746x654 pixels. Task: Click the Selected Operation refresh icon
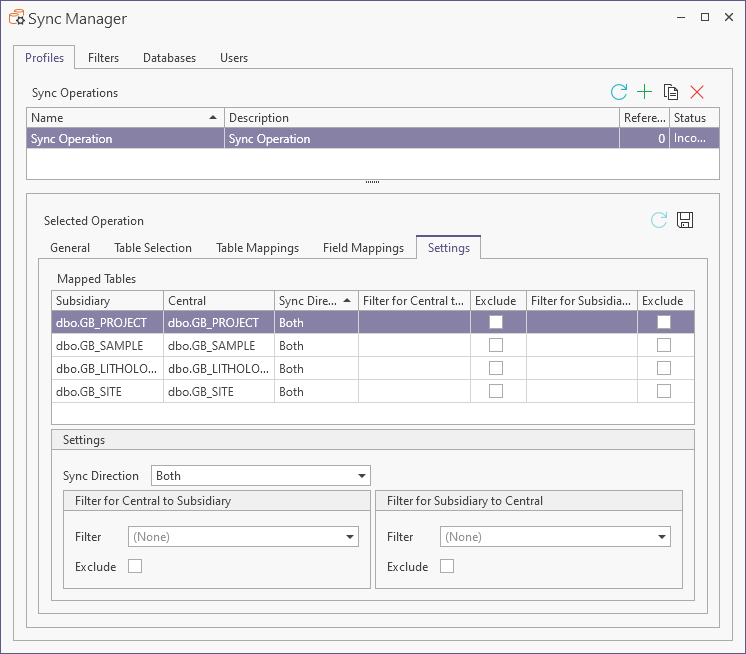point(659,220)
